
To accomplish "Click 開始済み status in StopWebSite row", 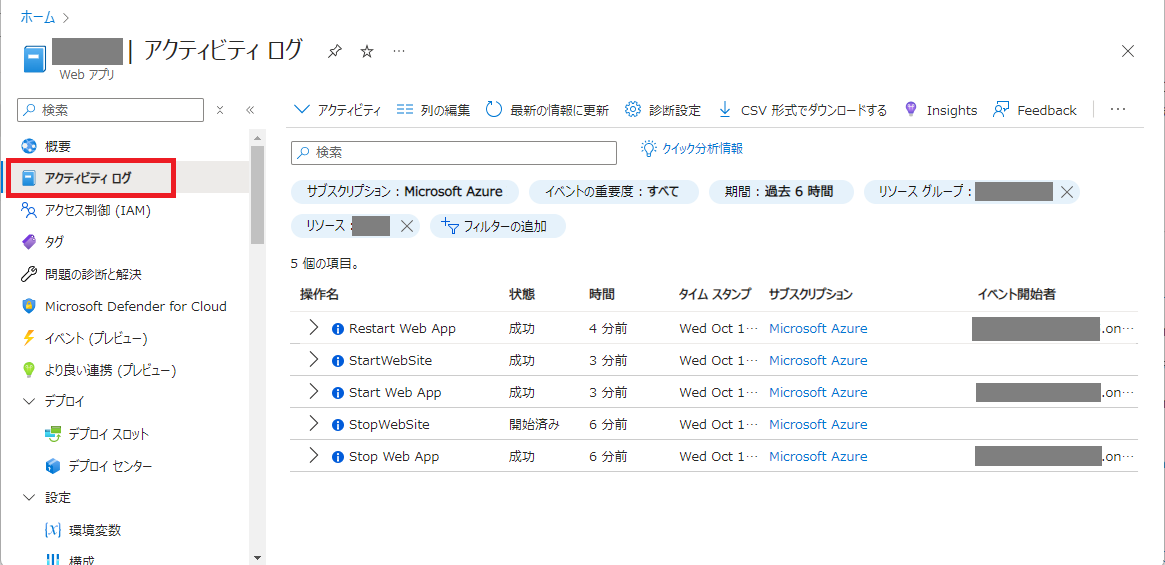I will pos(533,424).
